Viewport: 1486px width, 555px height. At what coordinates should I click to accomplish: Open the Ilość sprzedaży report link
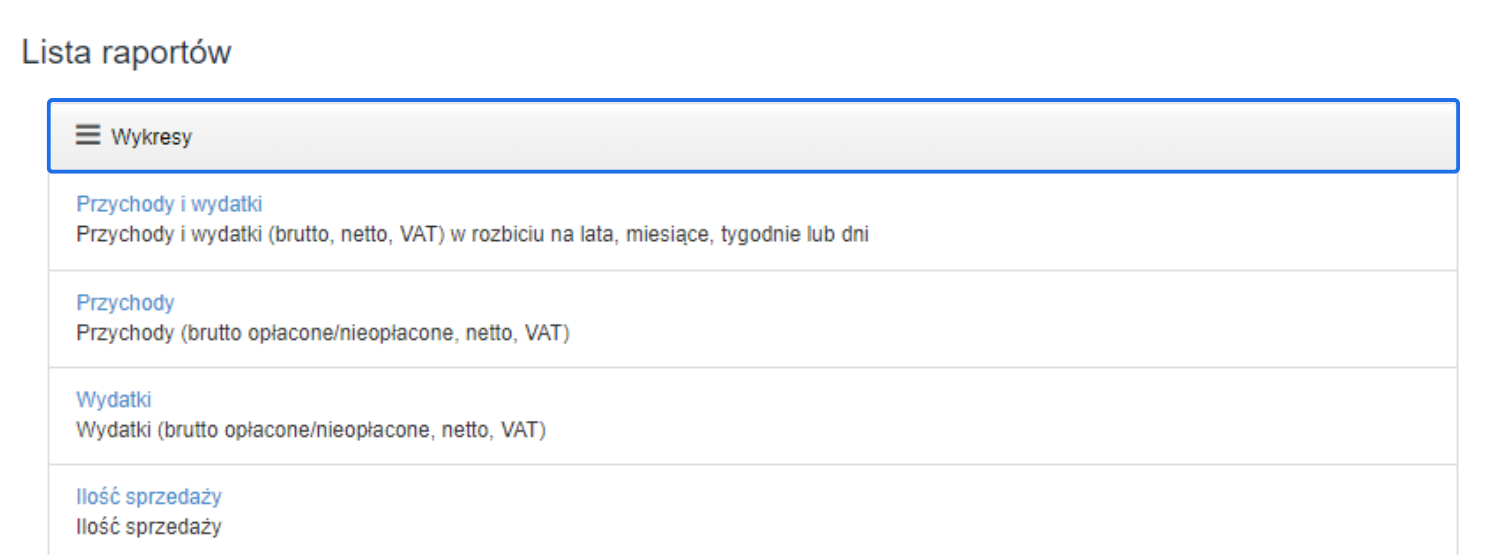click(148, 497)
